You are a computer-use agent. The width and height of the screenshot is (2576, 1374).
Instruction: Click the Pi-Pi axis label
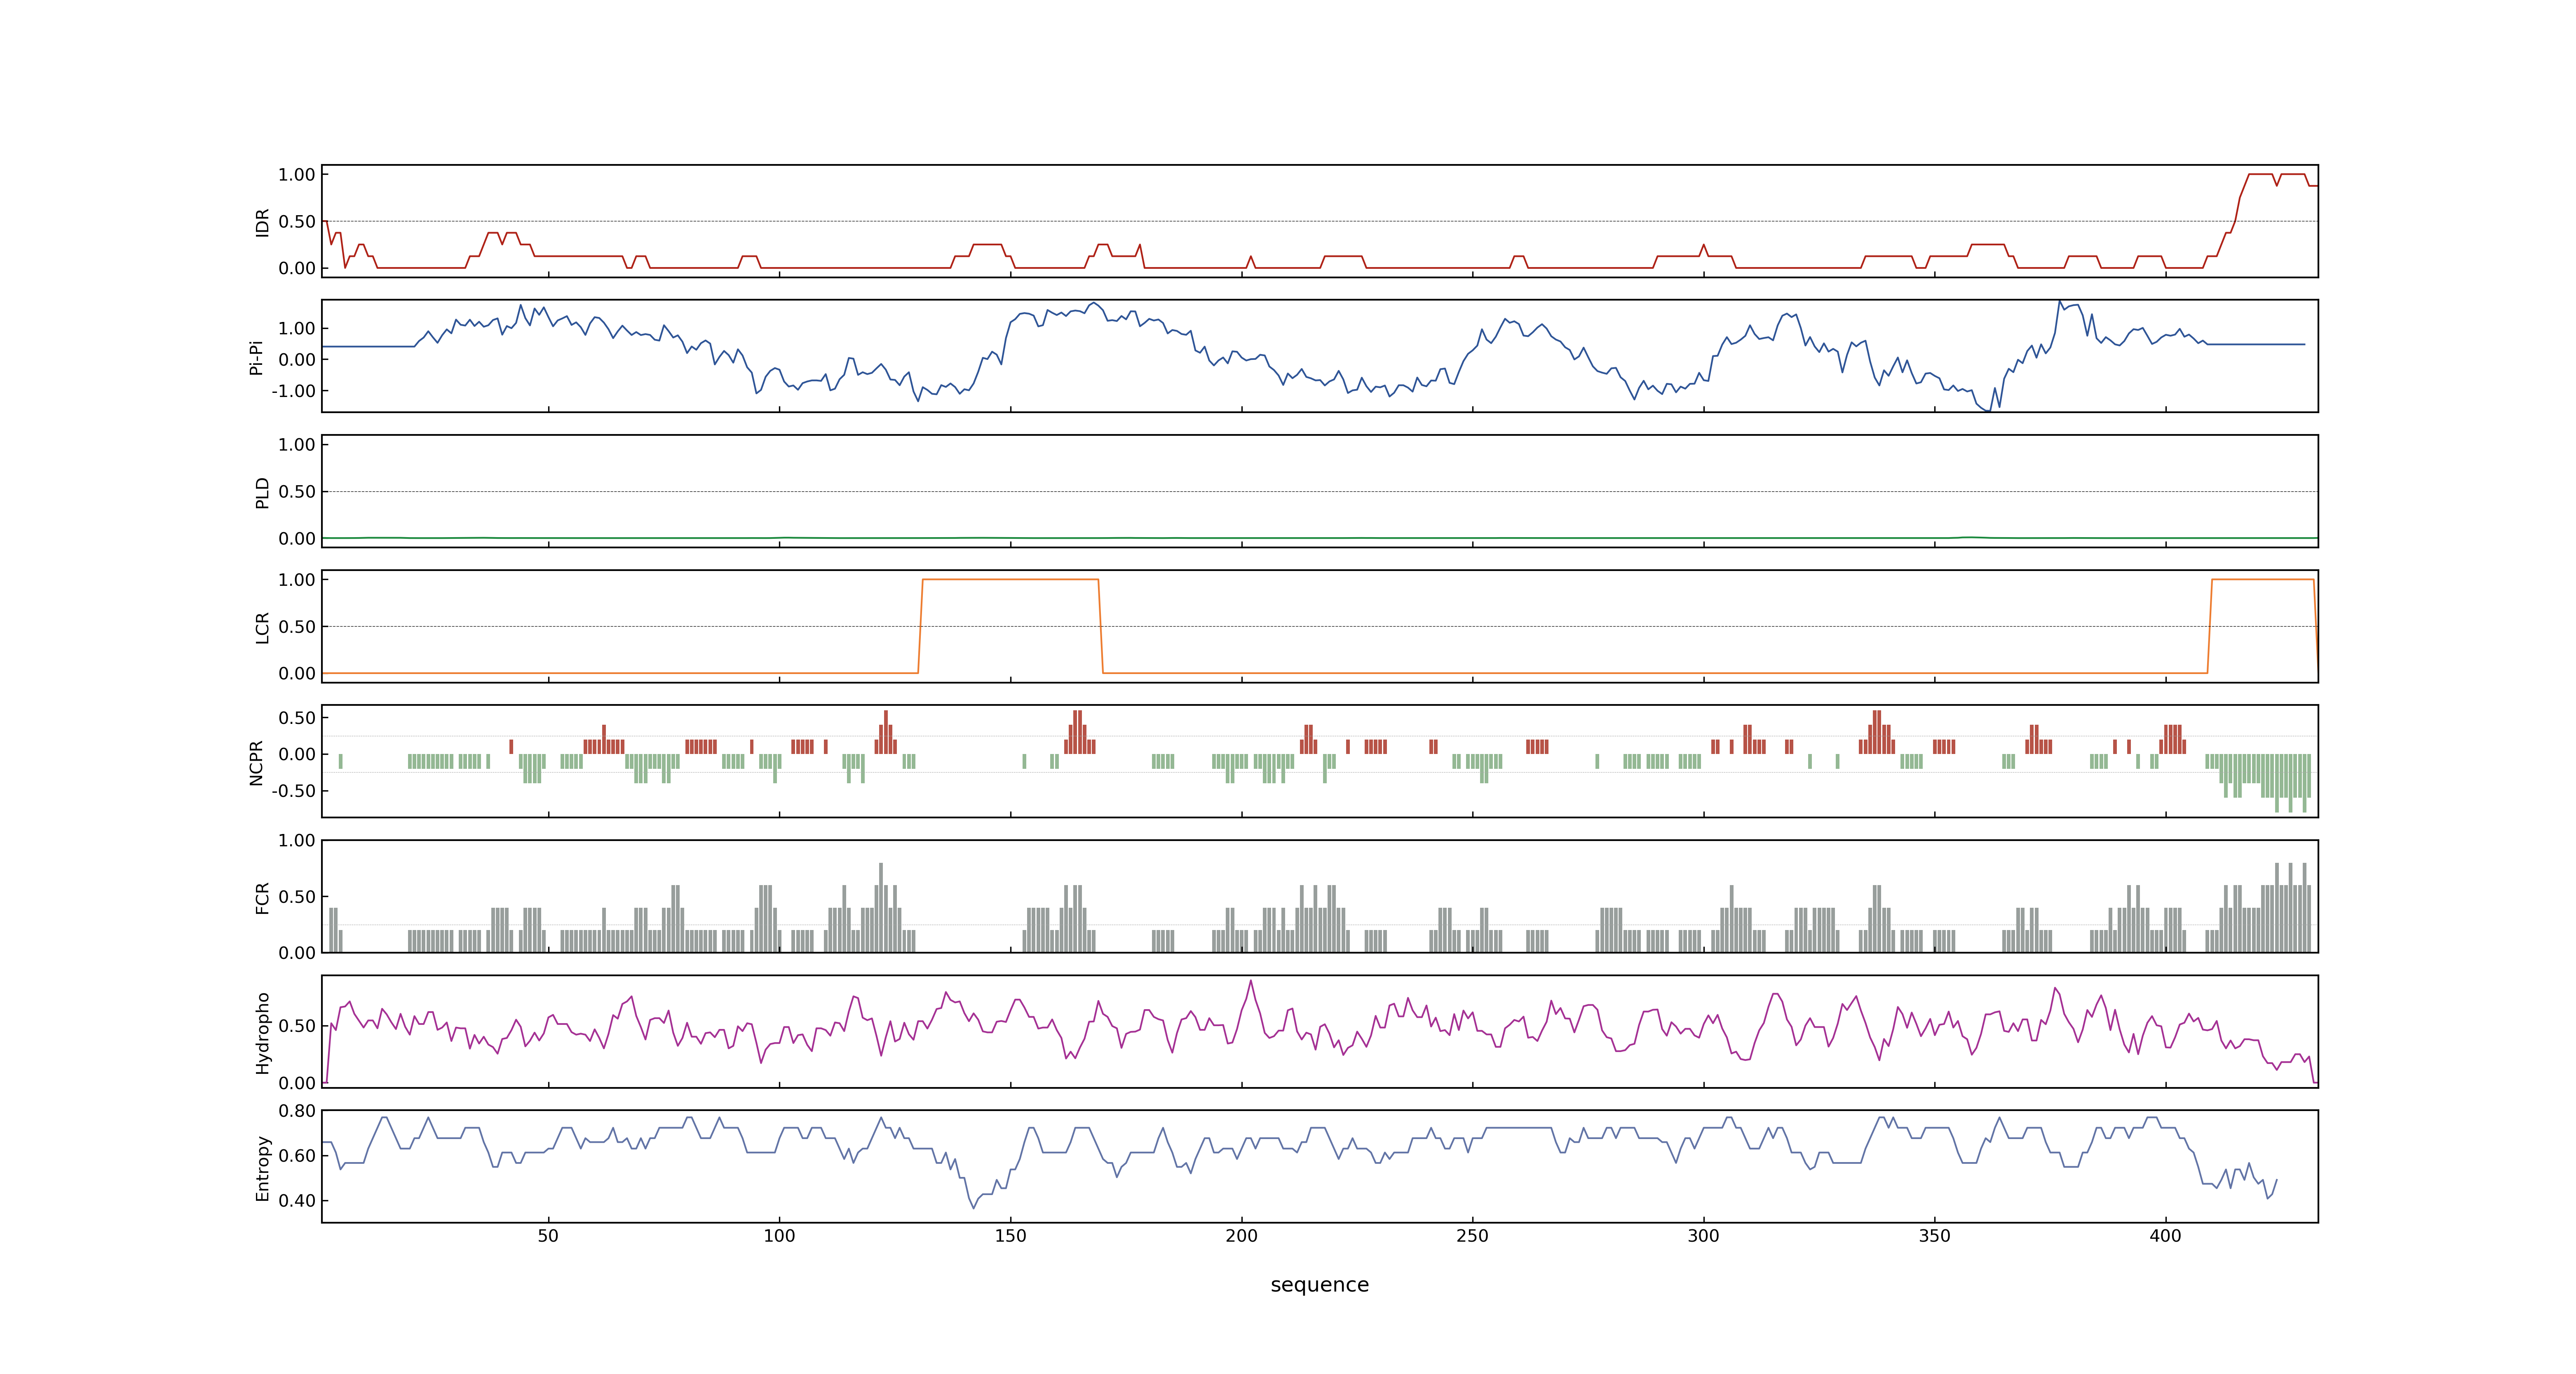256,357
